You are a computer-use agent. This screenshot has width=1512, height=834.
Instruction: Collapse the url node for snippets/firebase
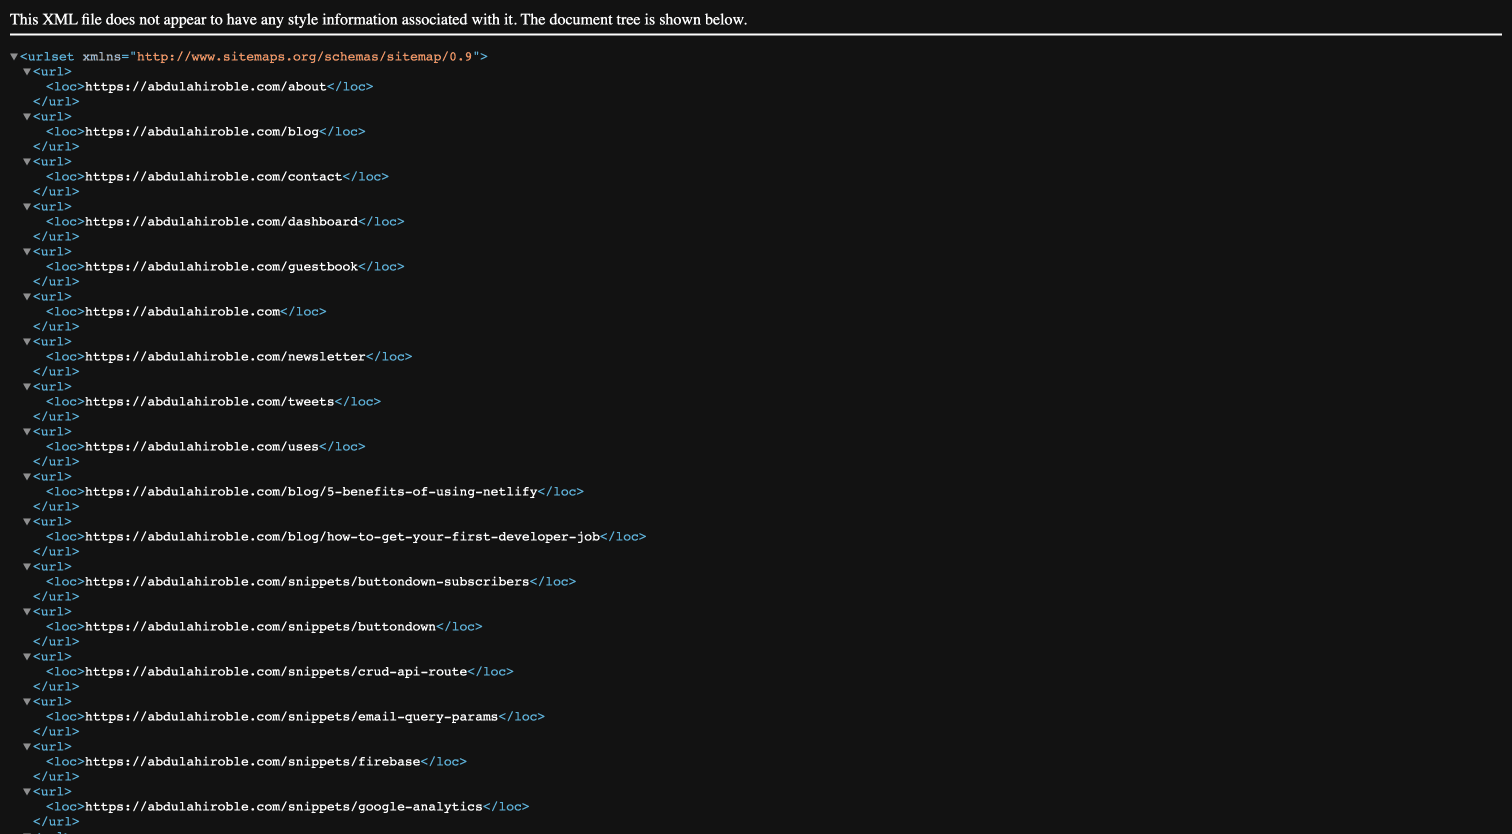(27, 746)
